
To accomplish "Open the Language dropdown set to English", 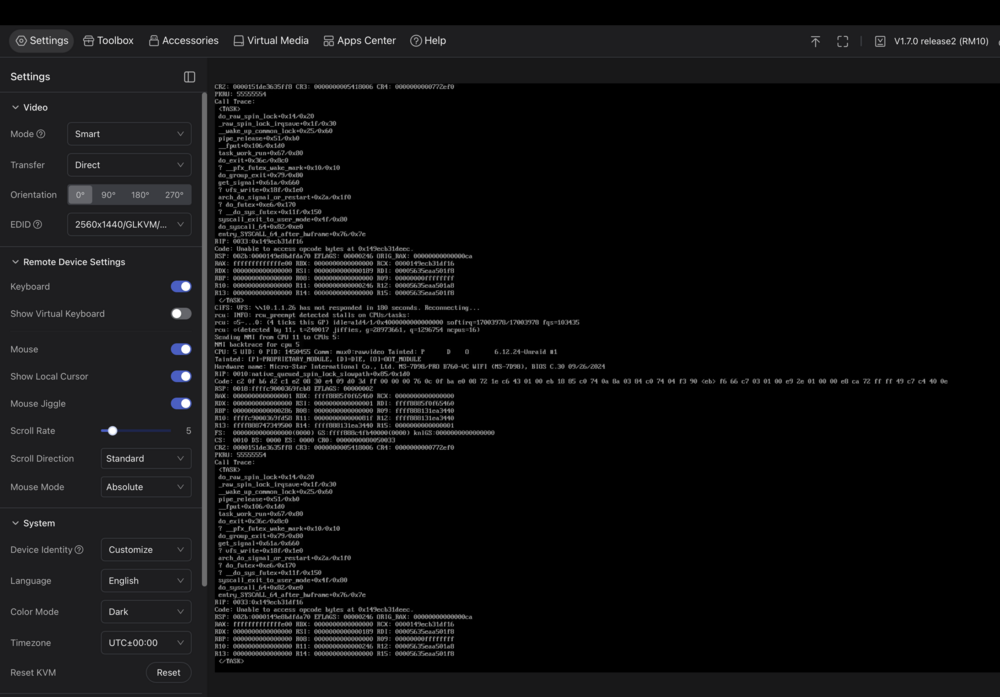I will [x=146, y=581].
